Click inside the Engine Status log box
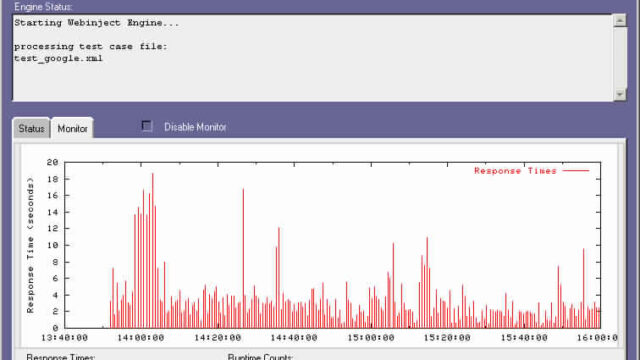 (313, 58)
